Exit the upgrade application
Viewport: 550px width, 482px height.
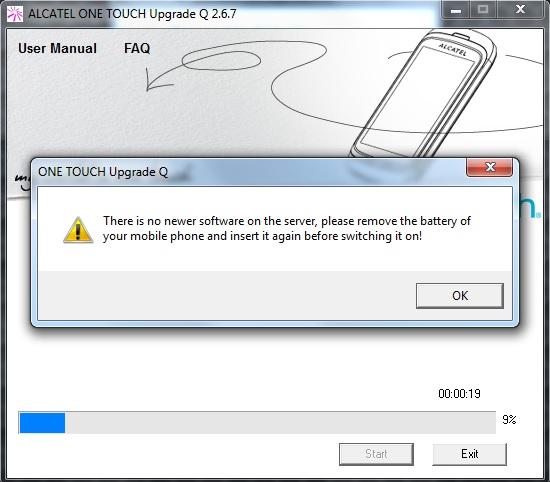tap(469, 454)
